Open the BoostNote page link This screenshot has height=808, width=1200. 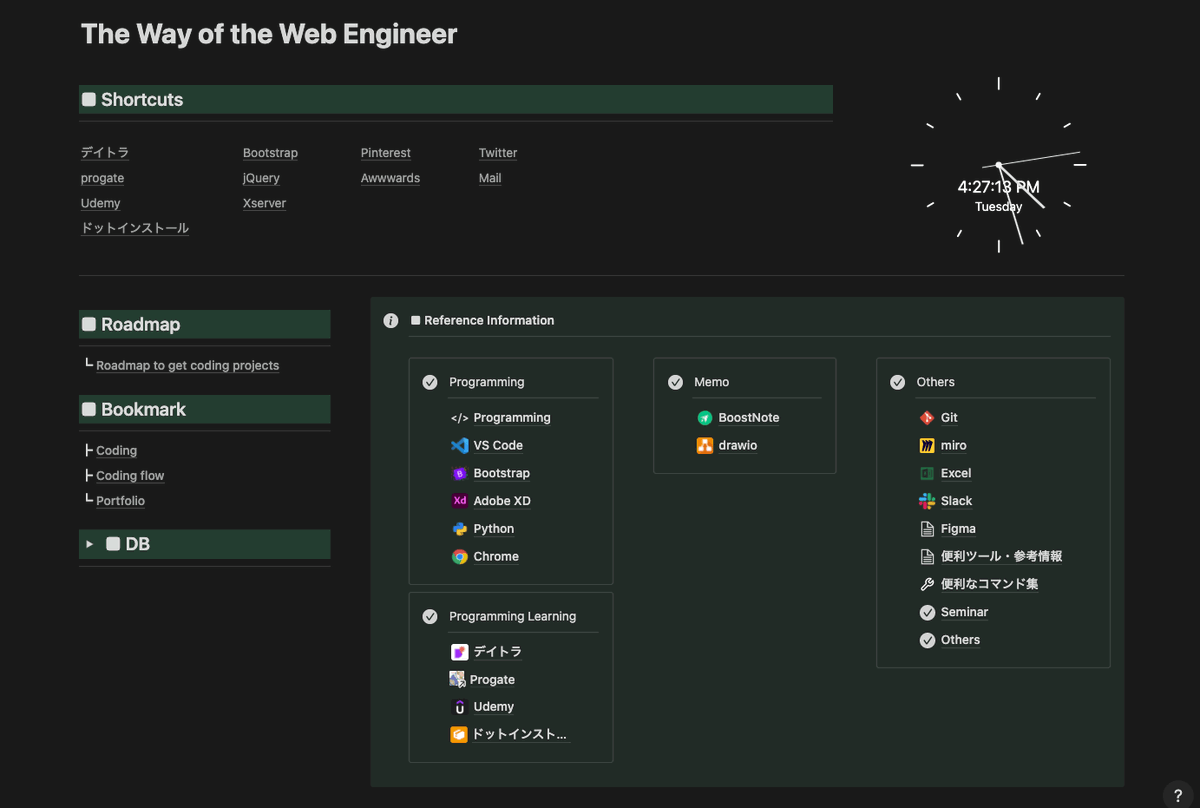coord(749,418)
